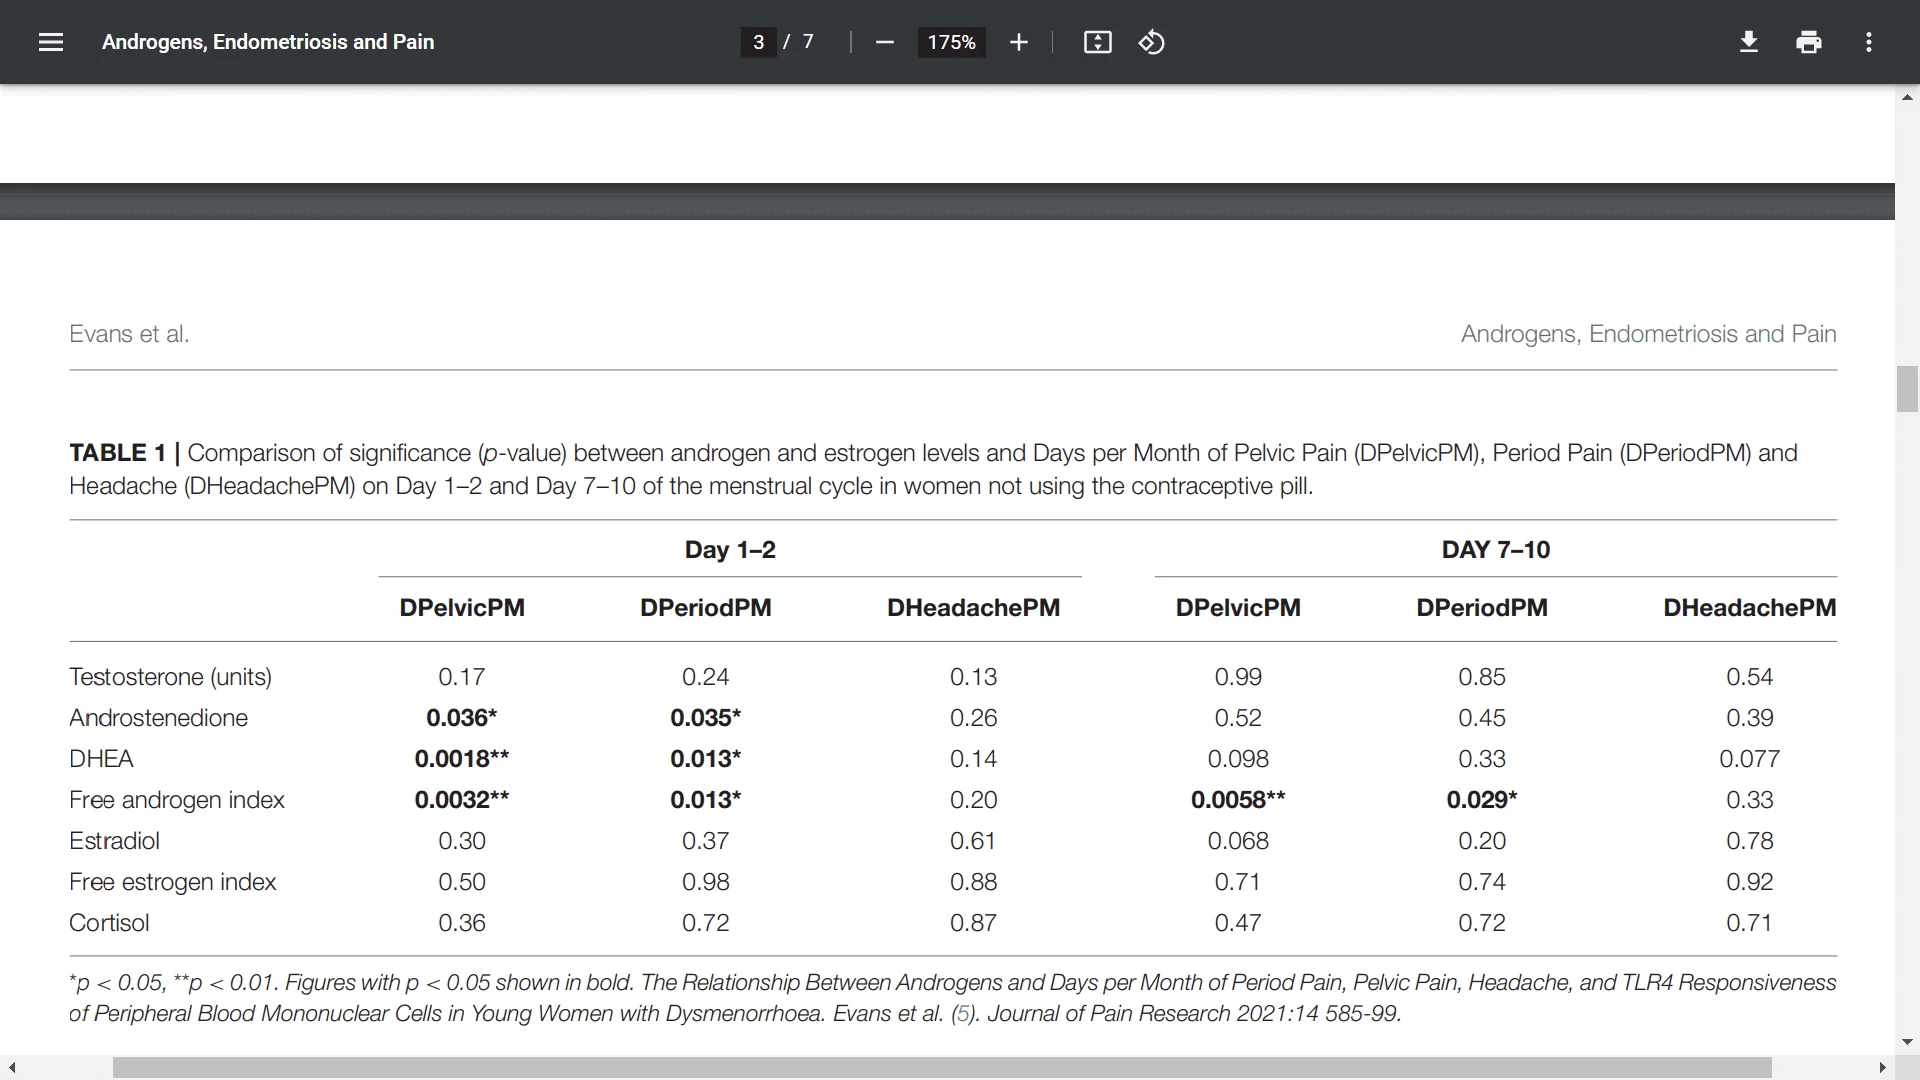Click the value 0.098 in DHEA row

pyautogui.click(x=1238, y=759)
